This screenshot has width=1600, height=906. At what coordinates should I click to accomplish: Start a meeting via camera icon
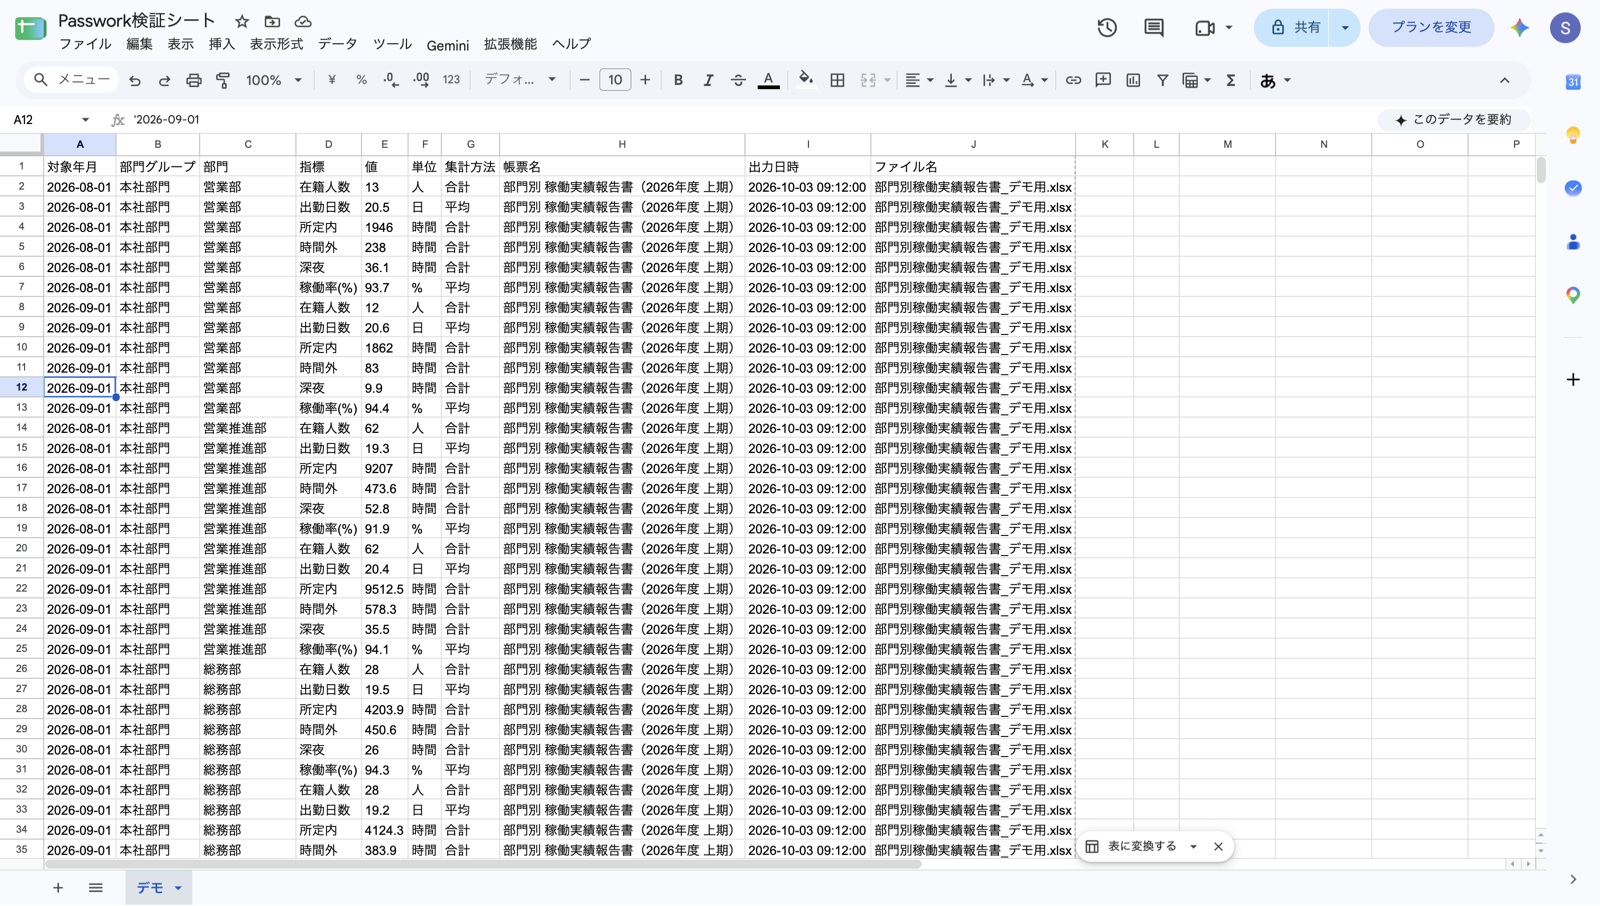[x=1205, y=28]
